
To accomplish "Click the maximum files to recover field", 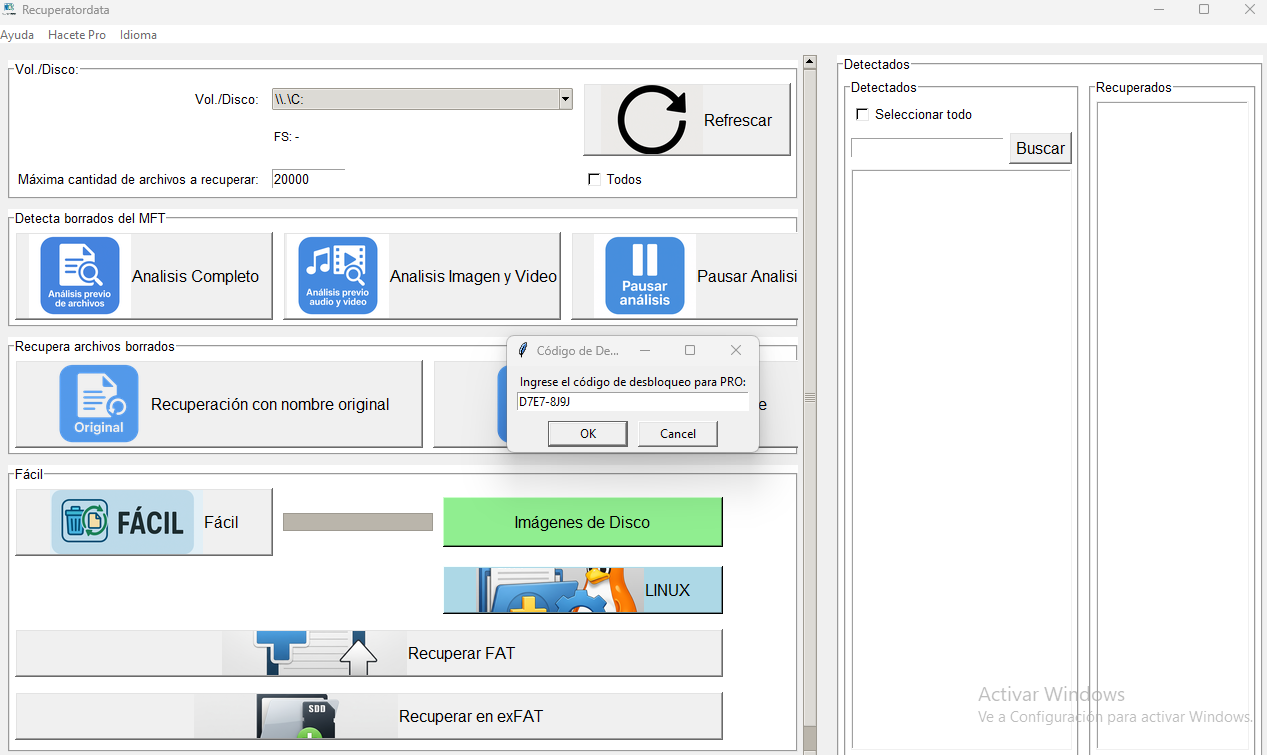I will coord(308,179).
